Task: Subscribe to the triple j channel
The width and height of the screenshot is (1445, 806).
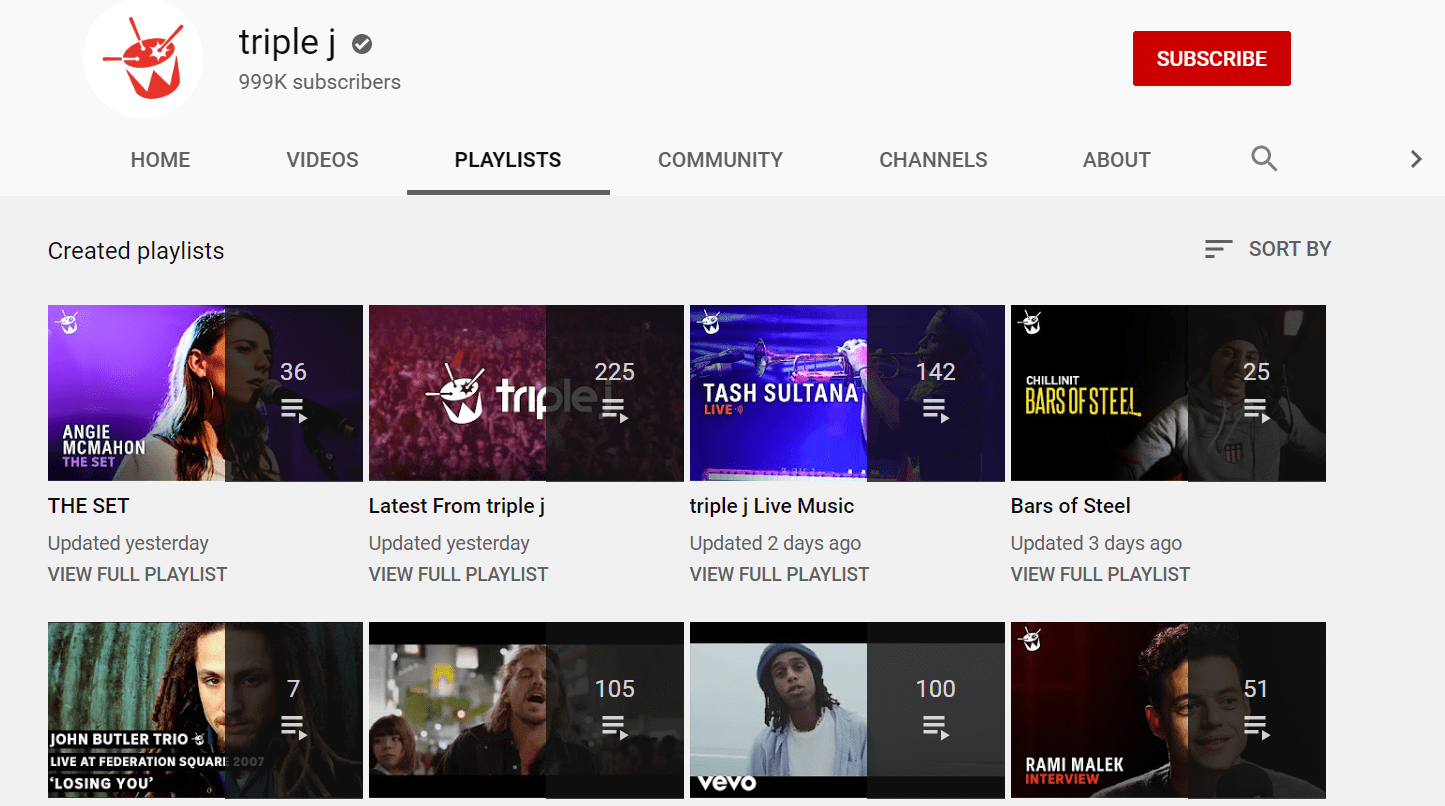Action: pyautogui.click(x=1211, y=58)
